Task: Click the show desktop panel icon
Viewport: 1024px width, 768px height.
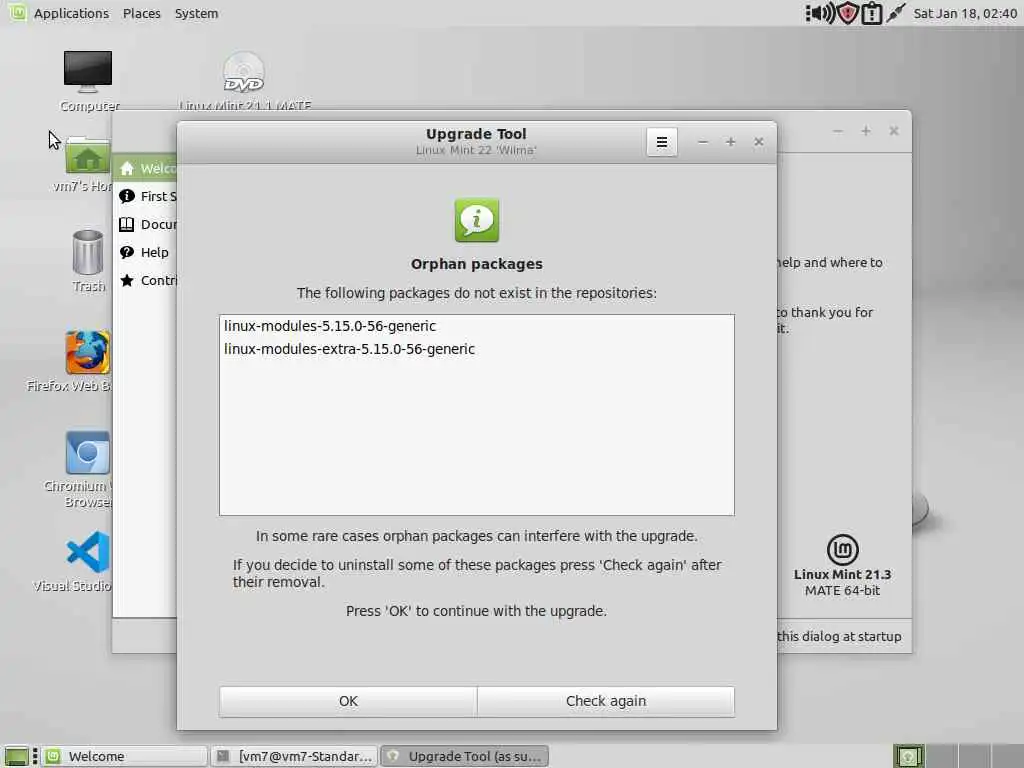Action: click(x=16, y=756)
